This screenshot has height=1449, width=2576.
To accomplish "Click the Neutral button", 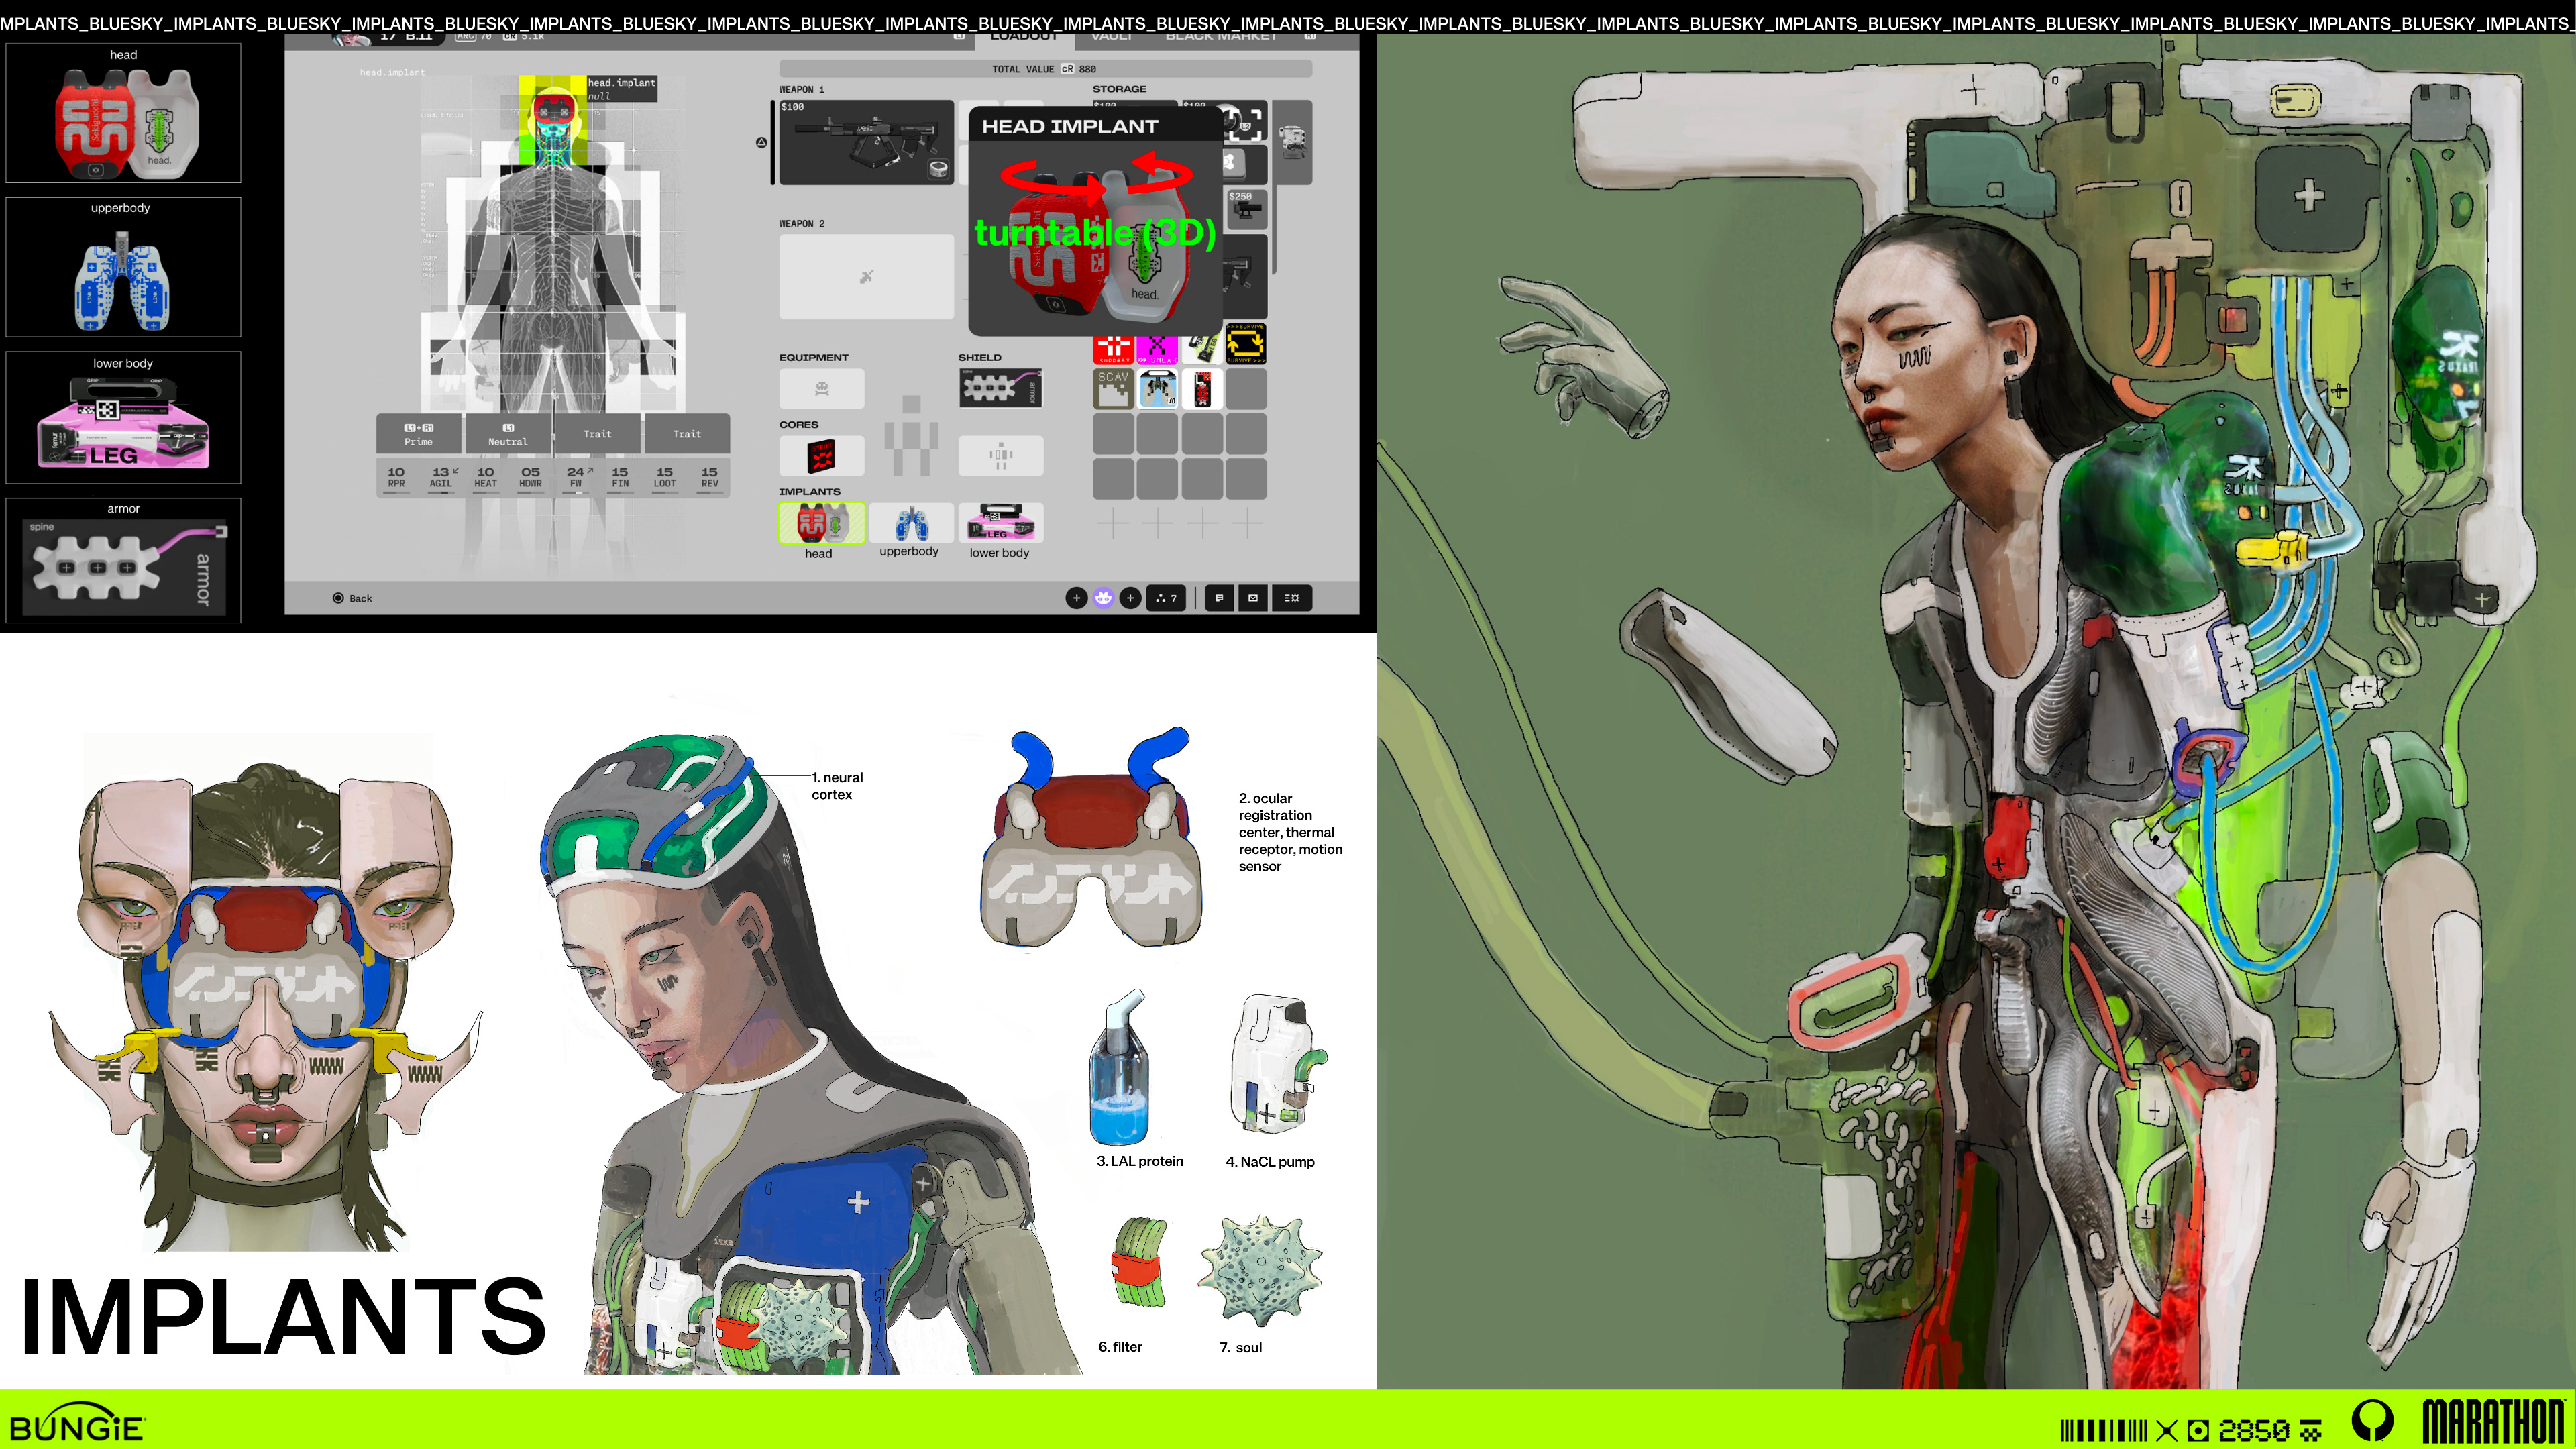I will (x=508, y=434).
